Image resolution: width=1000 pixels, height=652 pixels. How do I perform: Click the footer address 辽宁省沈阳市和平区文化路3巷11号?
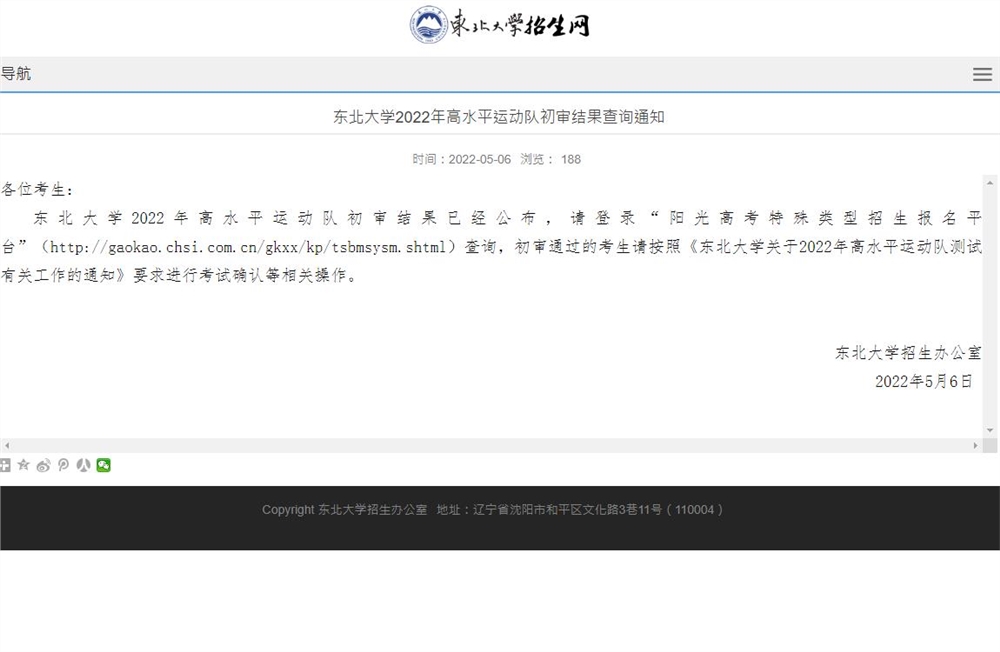coord(568,510)
